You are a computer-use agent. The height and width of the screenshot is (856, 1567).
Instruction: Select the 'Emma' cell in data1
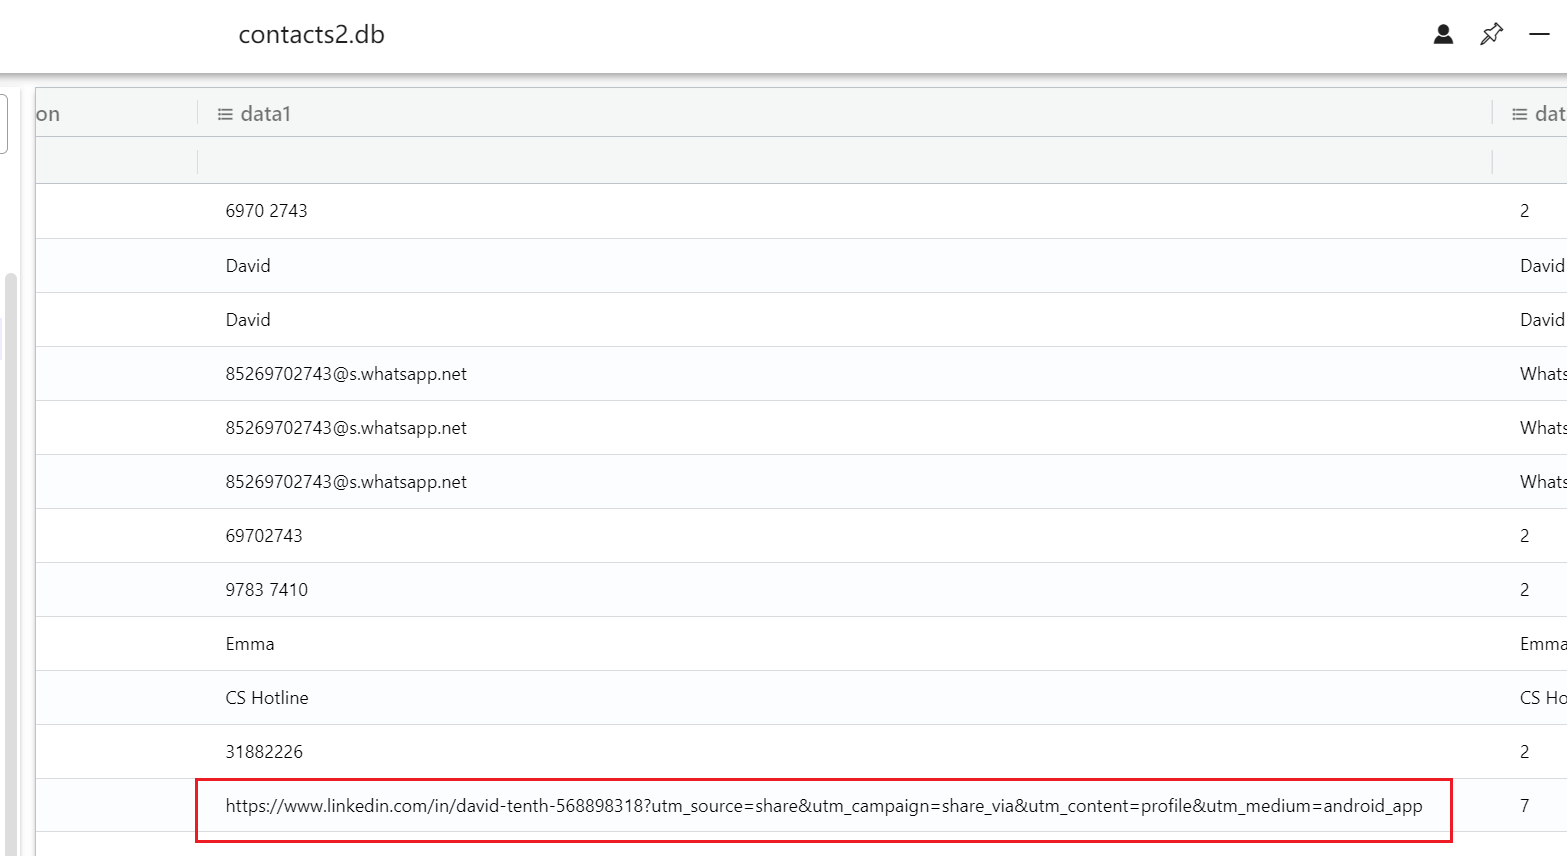point(250,644)
